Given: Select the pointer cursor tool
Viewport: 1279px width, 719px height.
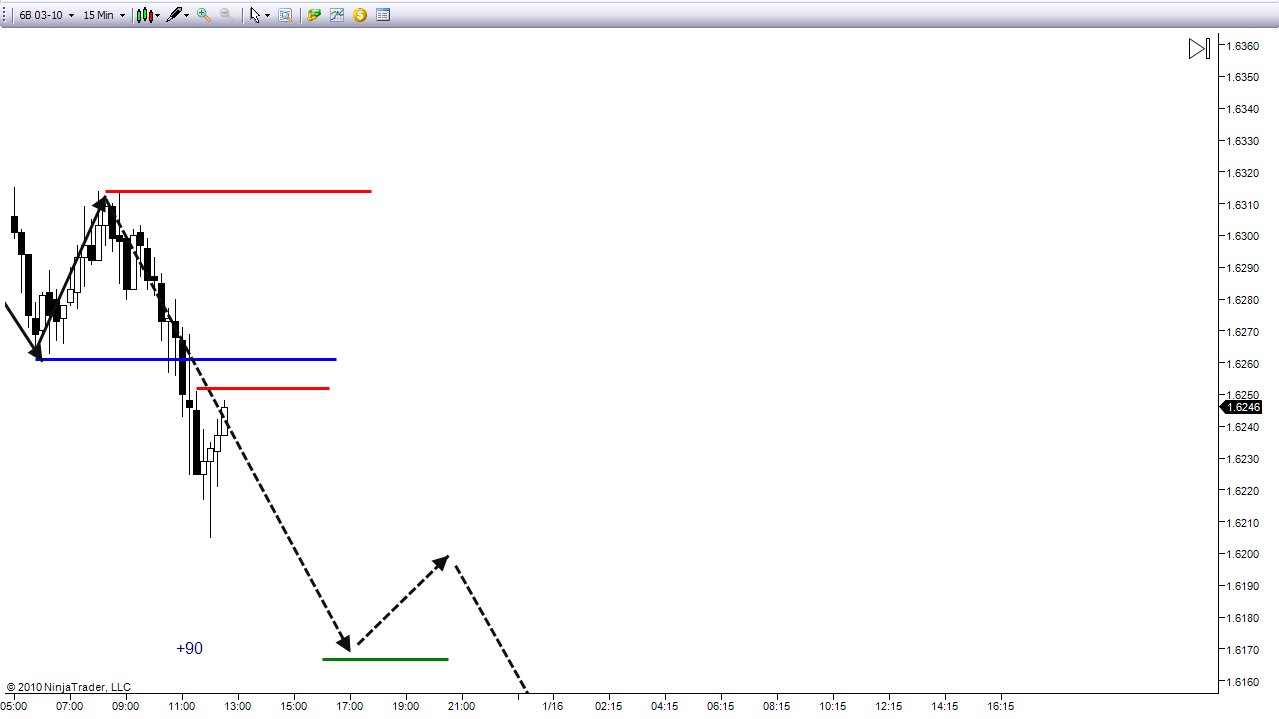Looking at the screenshot, I should pos(255,15).
